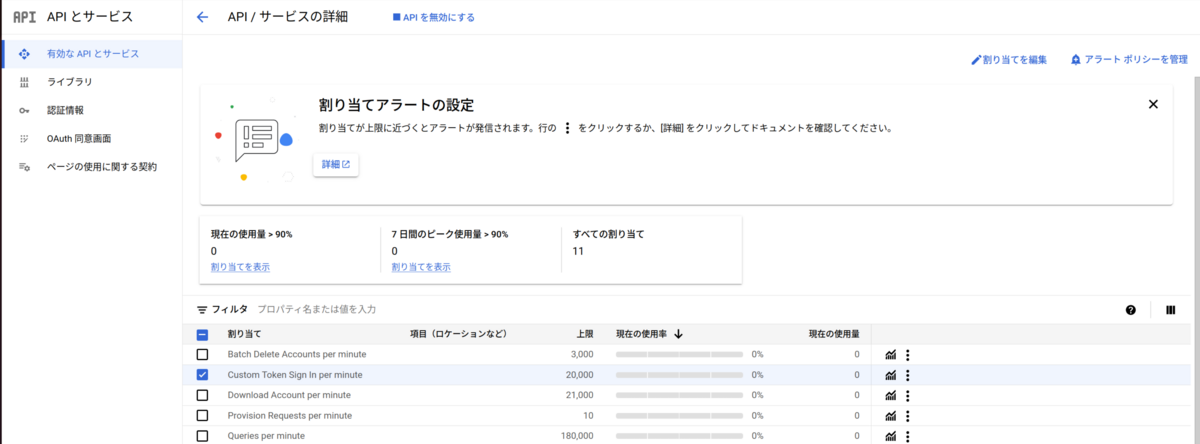Screen dimensions: 1200x444
Task: Click the page usage agreements icon
Action: [x=24, y=167]
